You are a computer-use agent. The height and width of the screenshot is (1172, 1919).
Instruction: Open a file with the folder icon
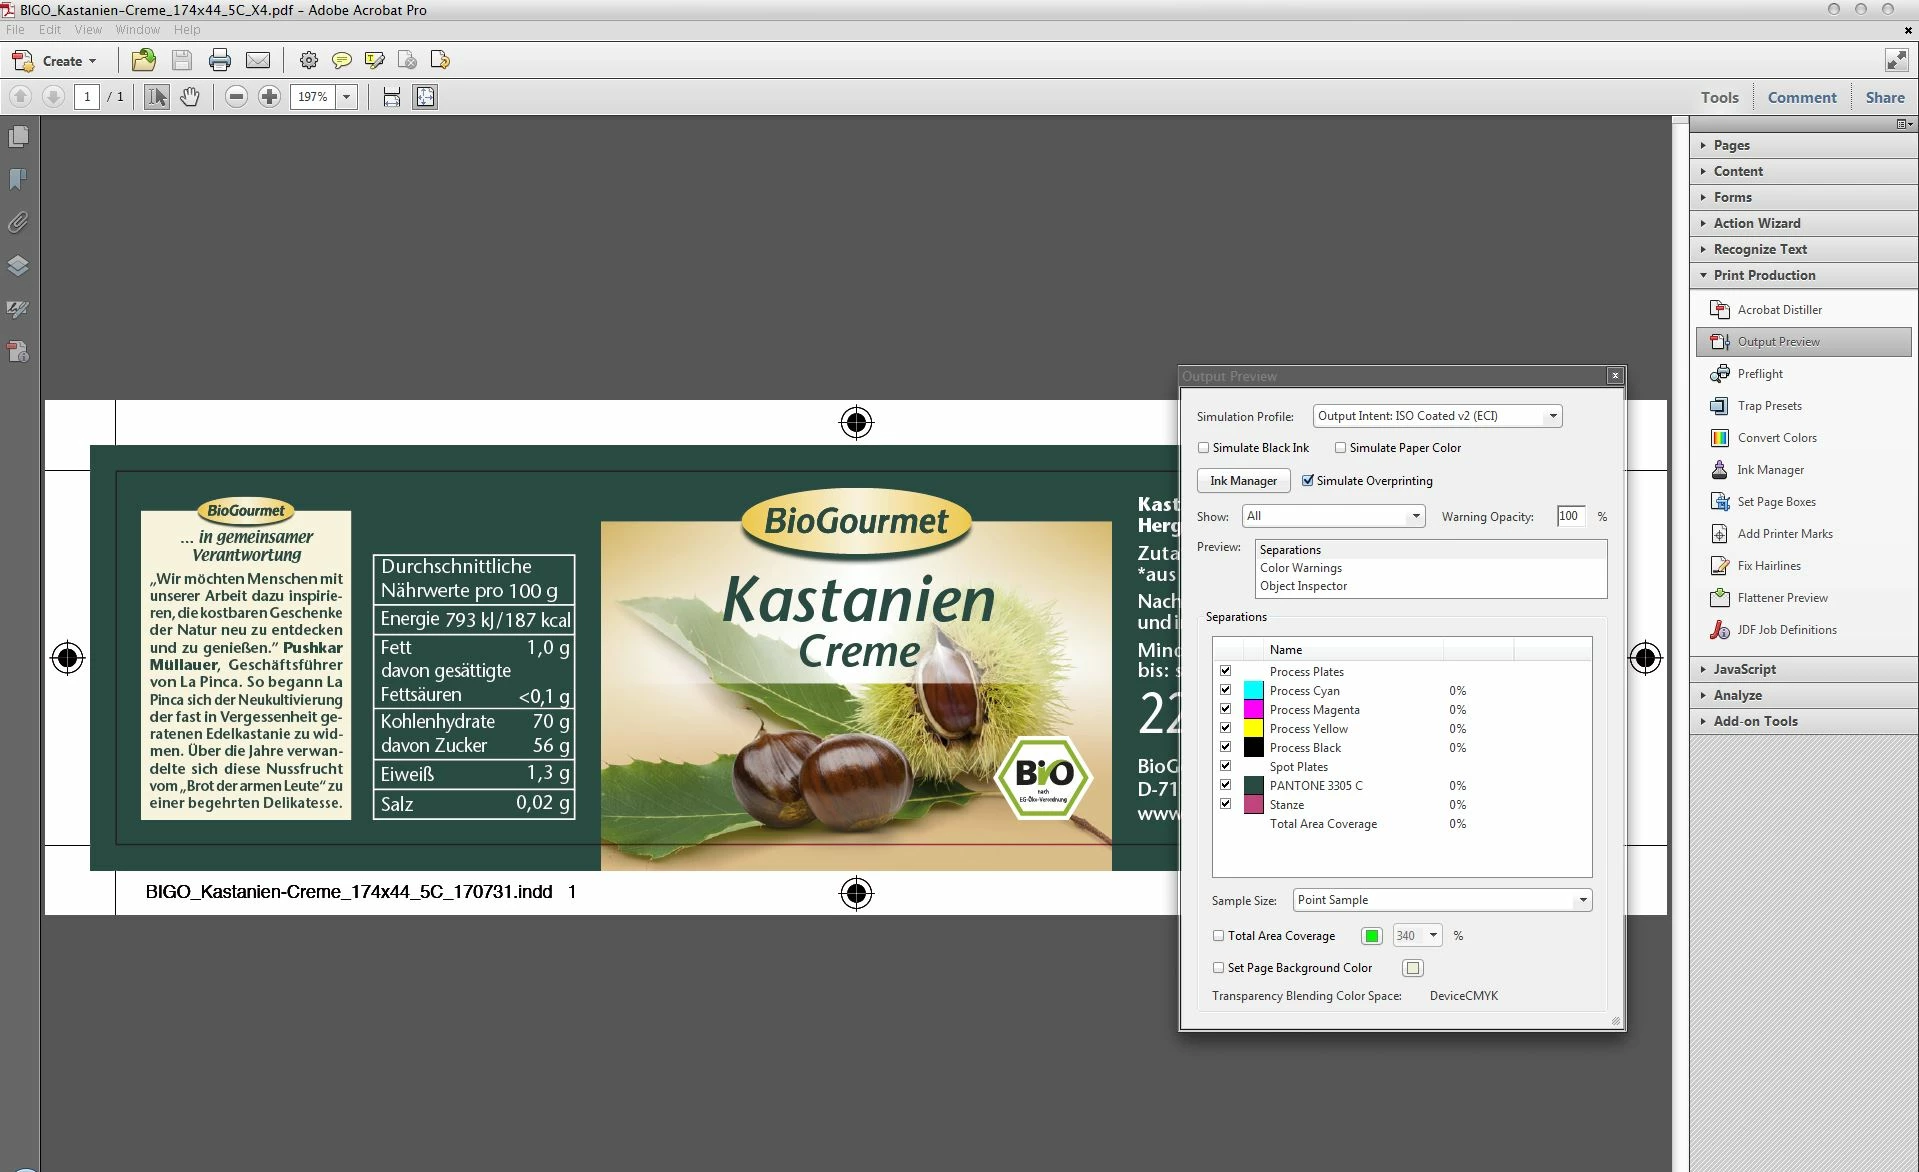pos(144,60)
